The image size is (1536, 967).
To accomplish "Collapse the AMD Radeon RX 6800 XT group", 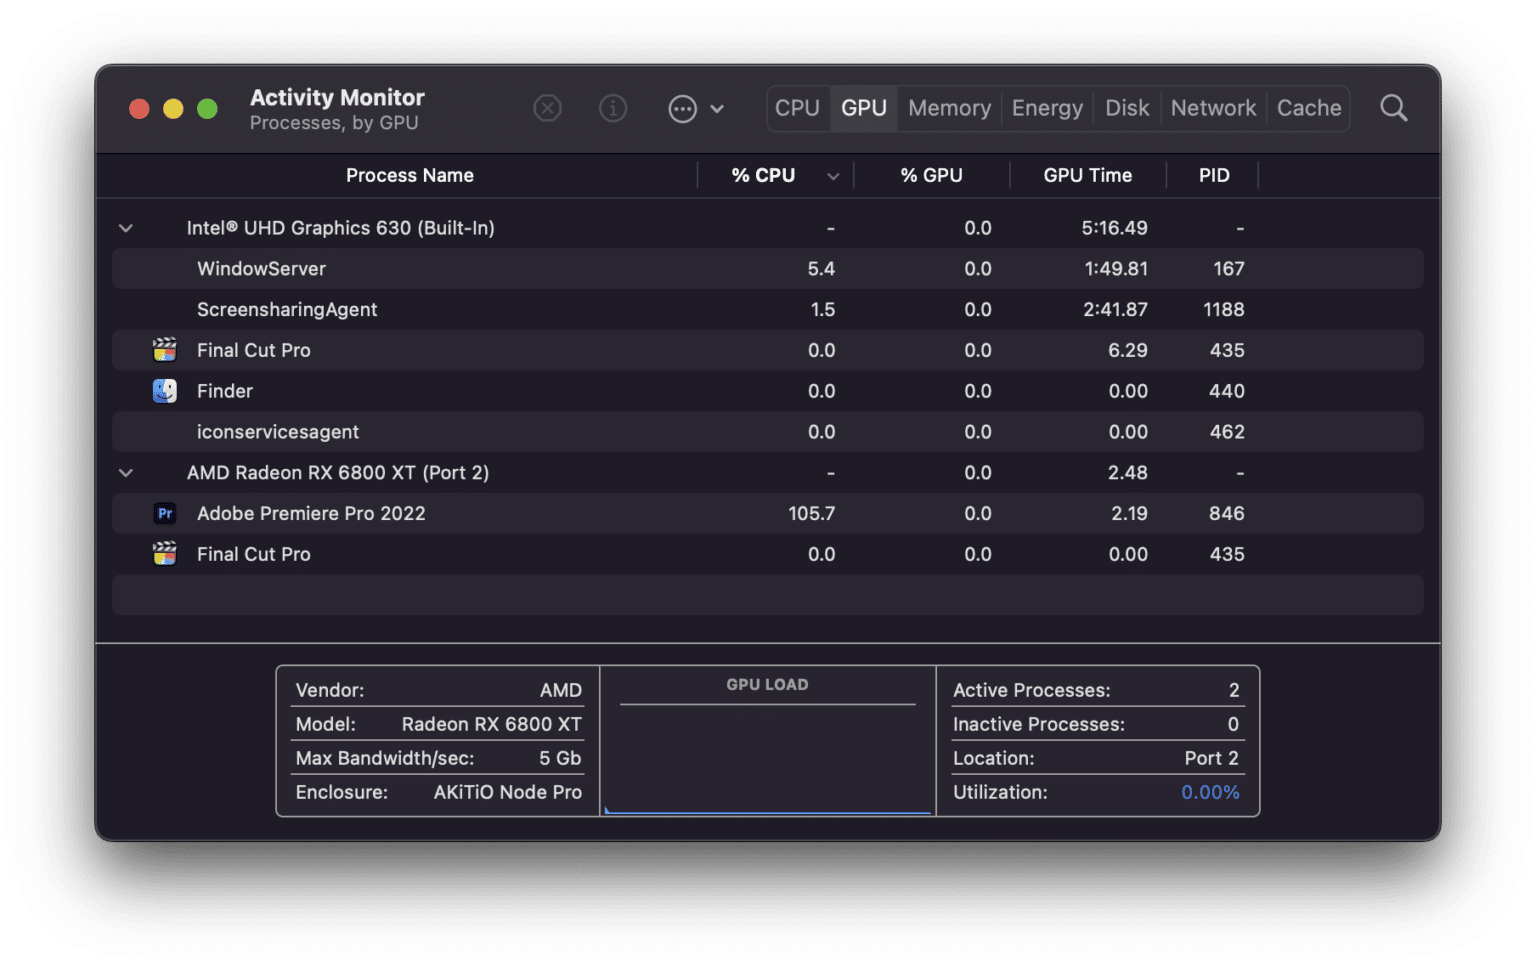I will (x=125, y=472).
